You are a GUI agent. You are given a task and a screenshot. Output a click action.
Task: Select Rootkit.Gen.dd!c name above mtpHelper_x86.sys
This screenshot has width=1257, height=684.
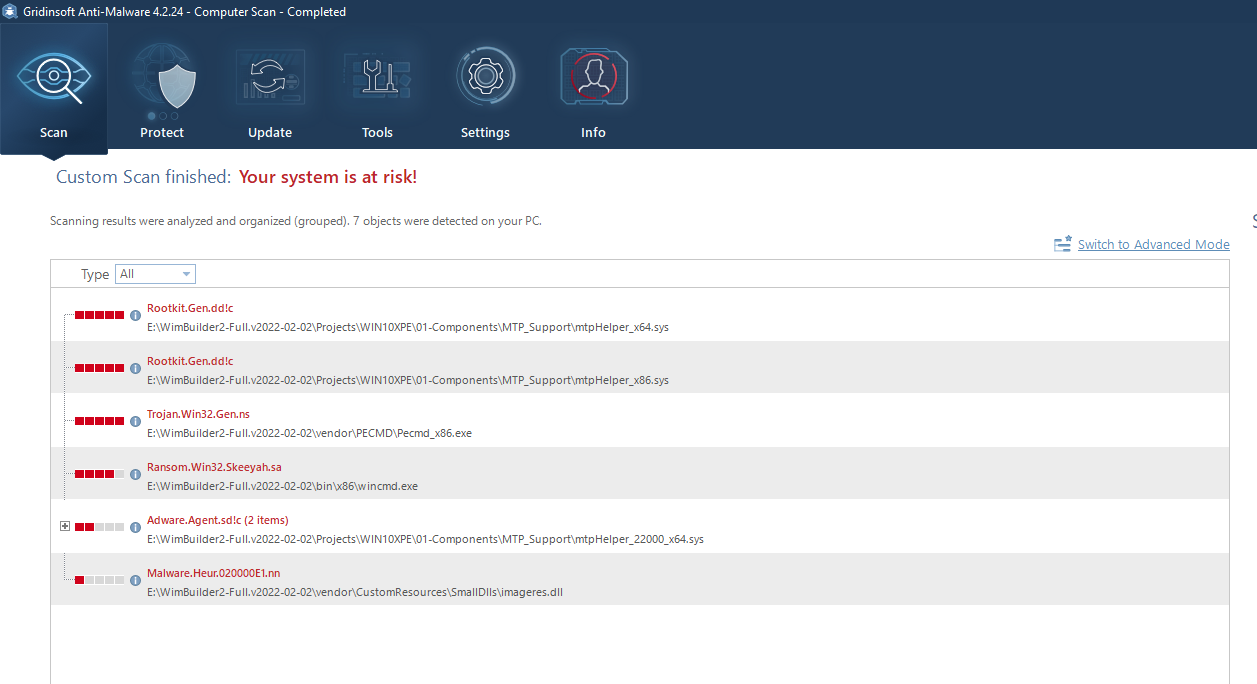pyautogui.click(x=190, y=361)
